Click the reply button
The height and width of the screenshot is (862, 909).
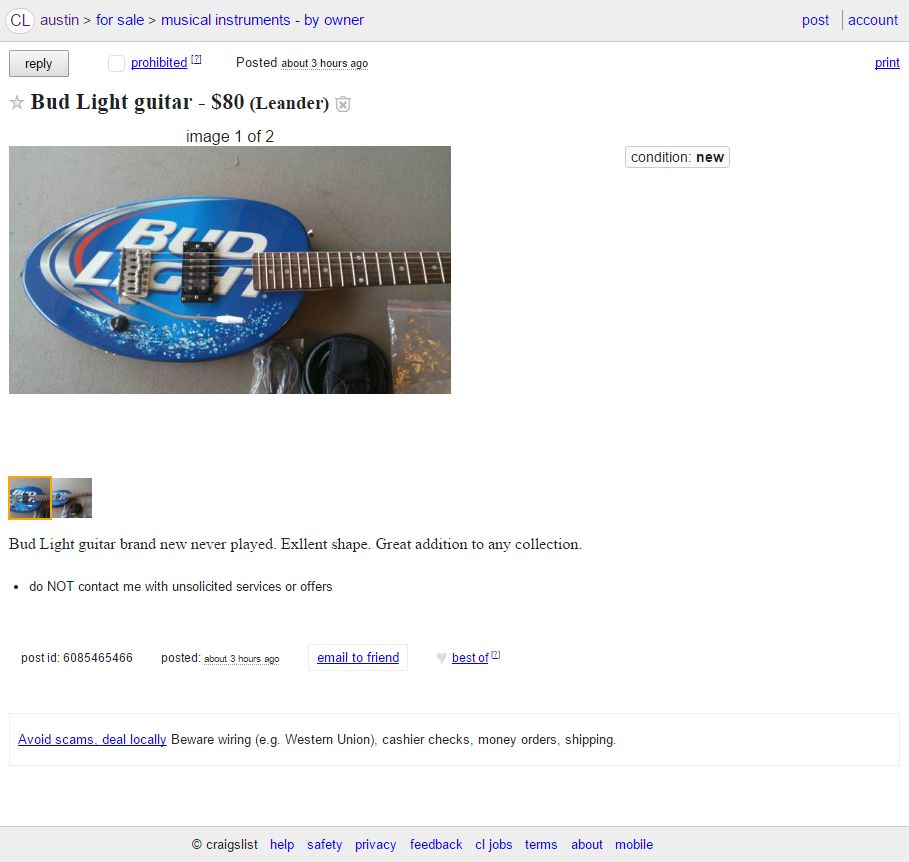point(39,63)
